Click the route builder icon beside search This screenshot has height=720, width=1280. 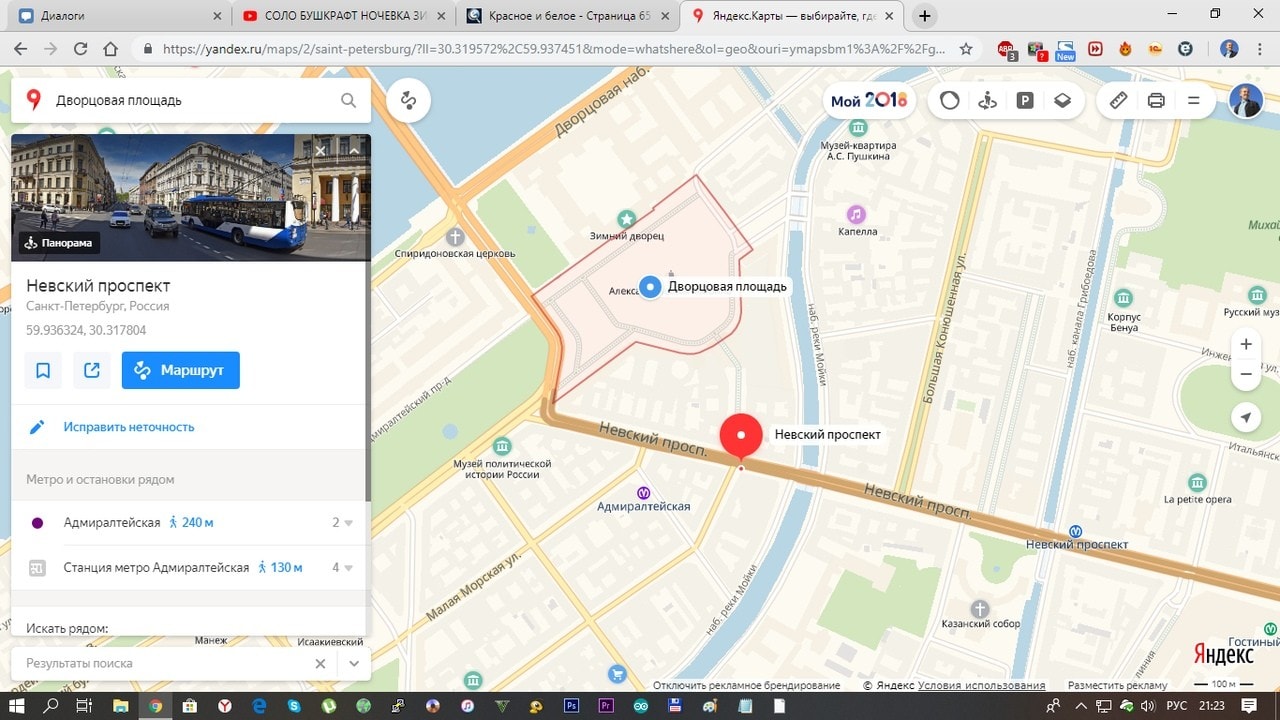tap(408, 100)
